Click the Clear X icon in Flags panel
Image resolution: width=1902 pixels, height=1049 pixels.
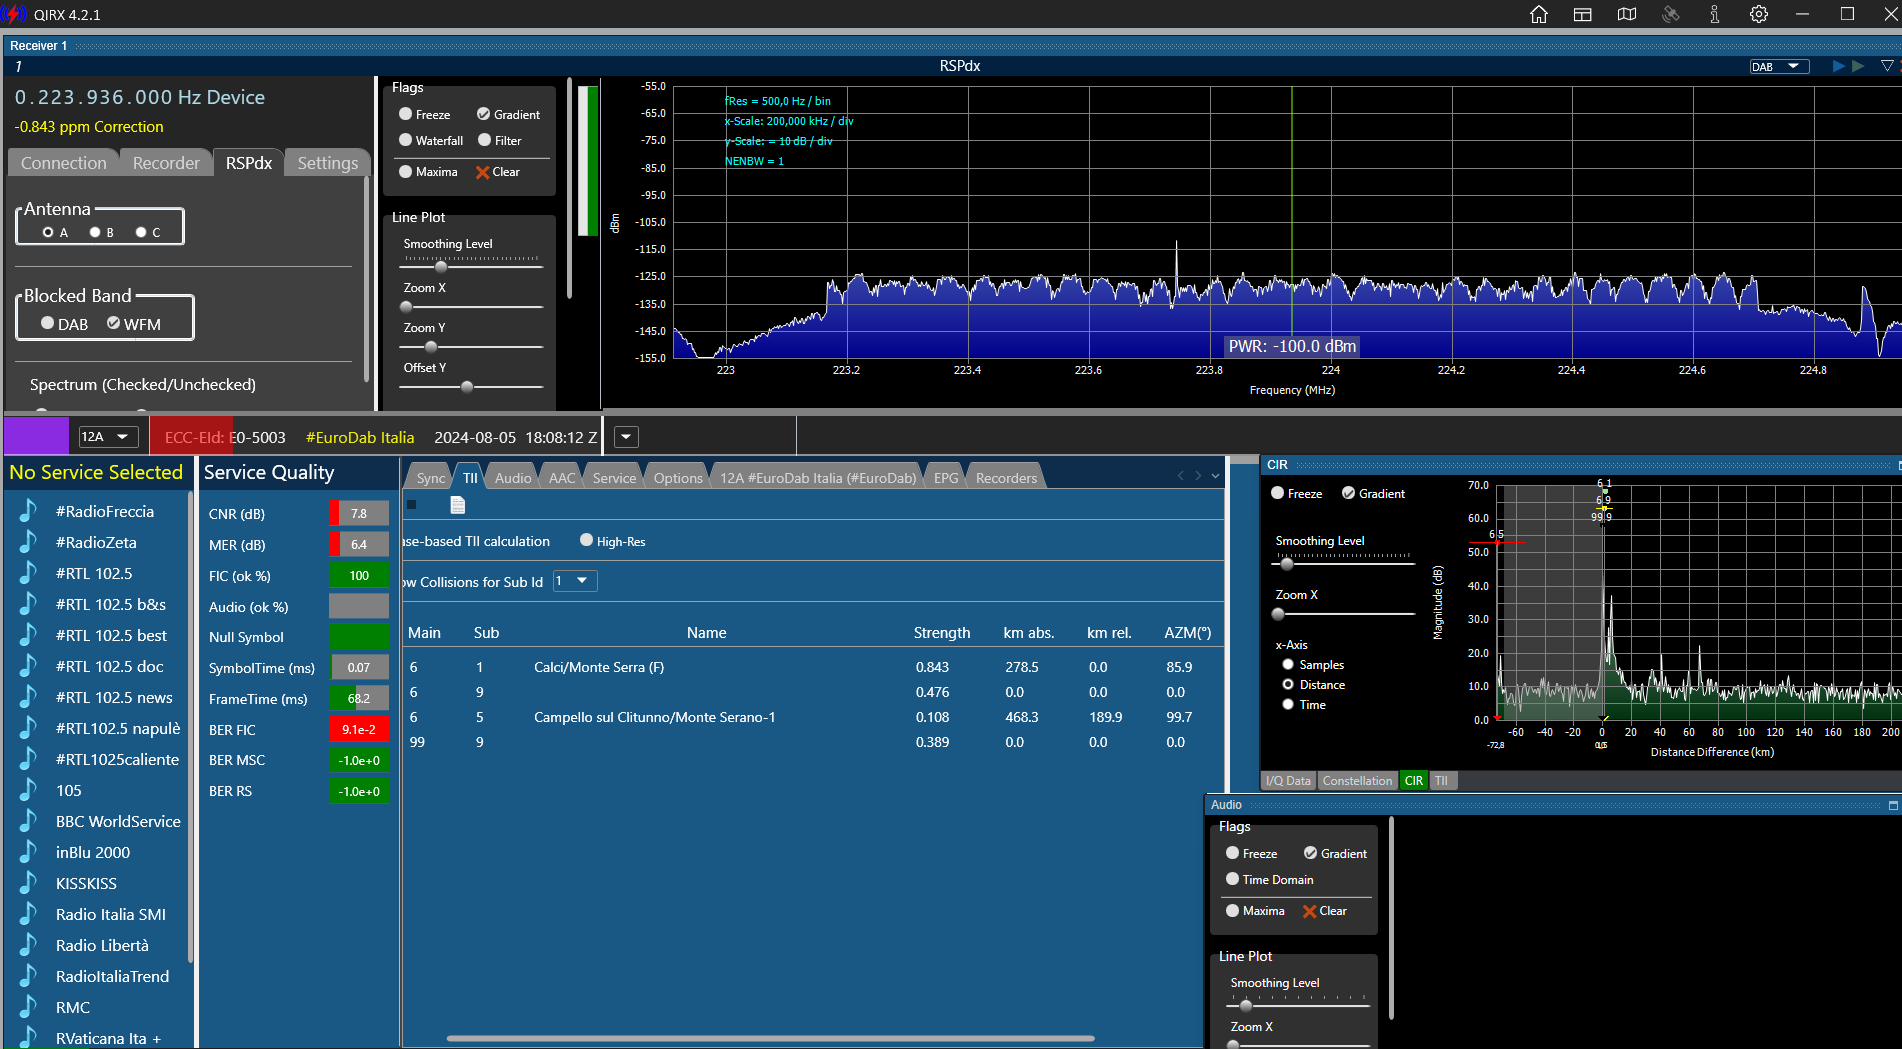(x=483, y=172)
